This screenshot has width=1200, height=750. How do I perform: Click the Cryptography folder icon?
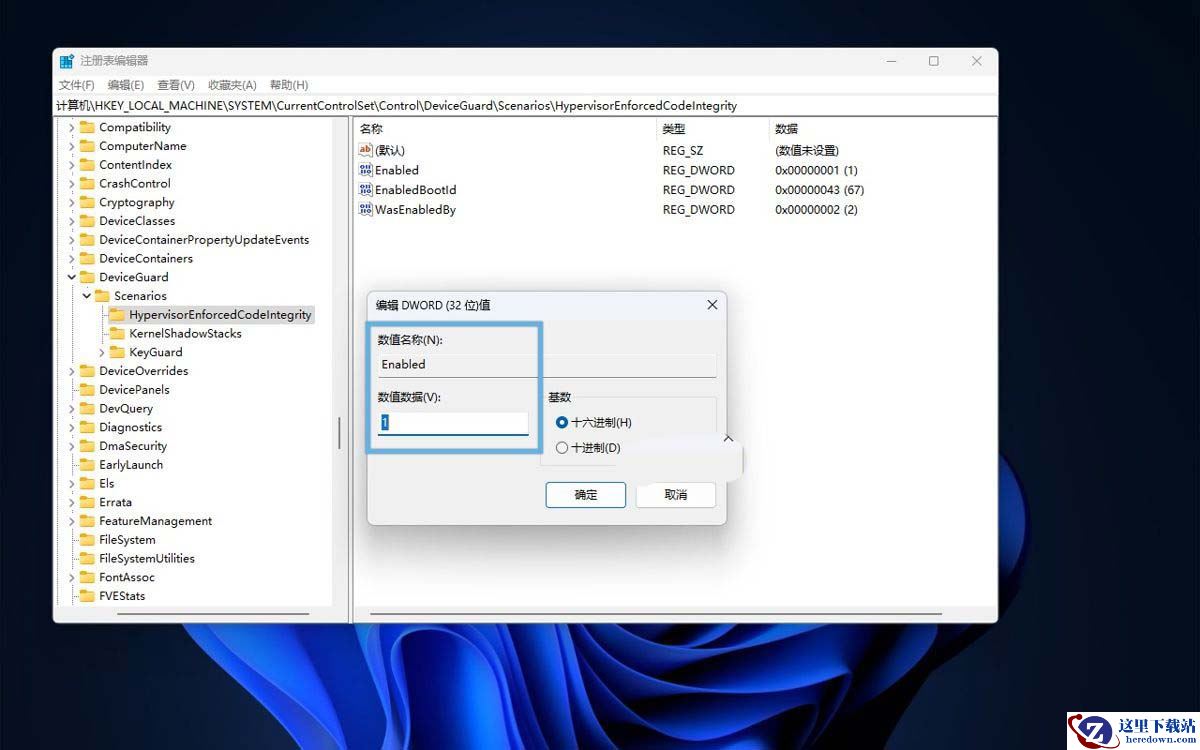pos(87,202)
